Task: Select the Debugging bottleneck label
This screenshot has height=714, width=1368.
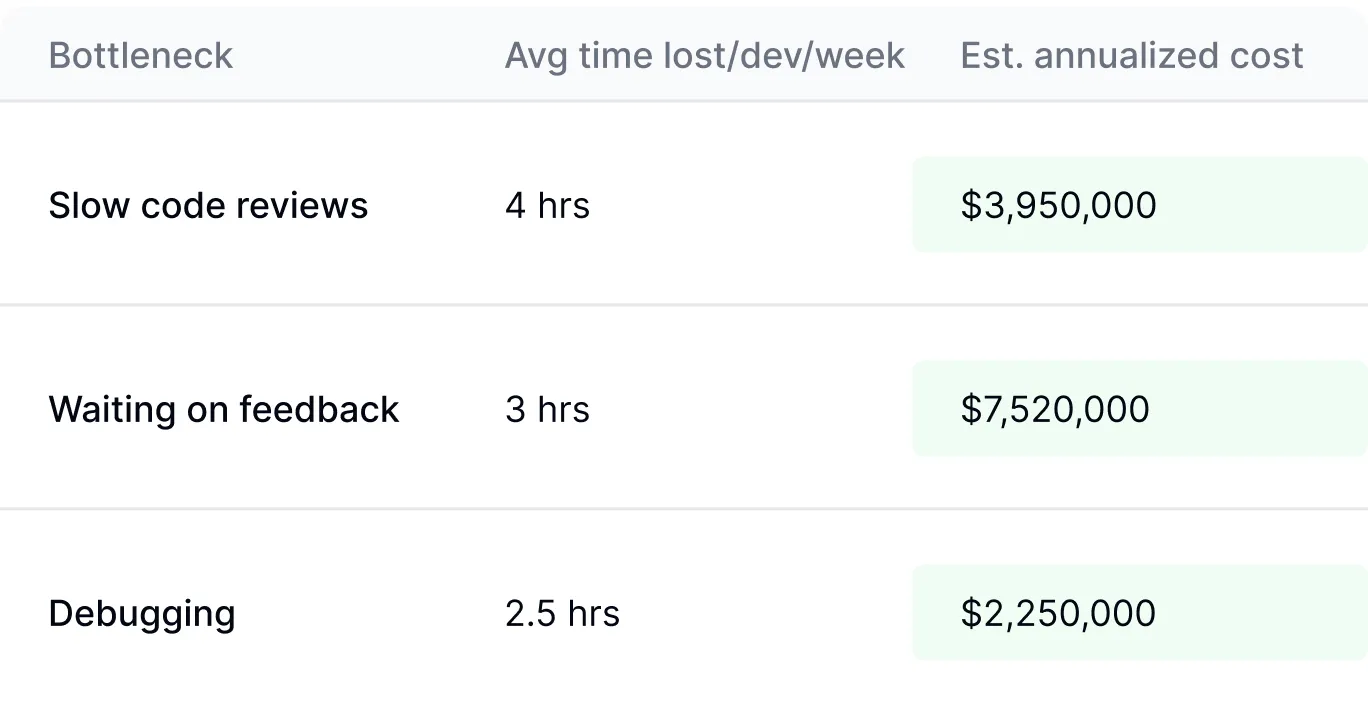Action: tap(141, 613)
